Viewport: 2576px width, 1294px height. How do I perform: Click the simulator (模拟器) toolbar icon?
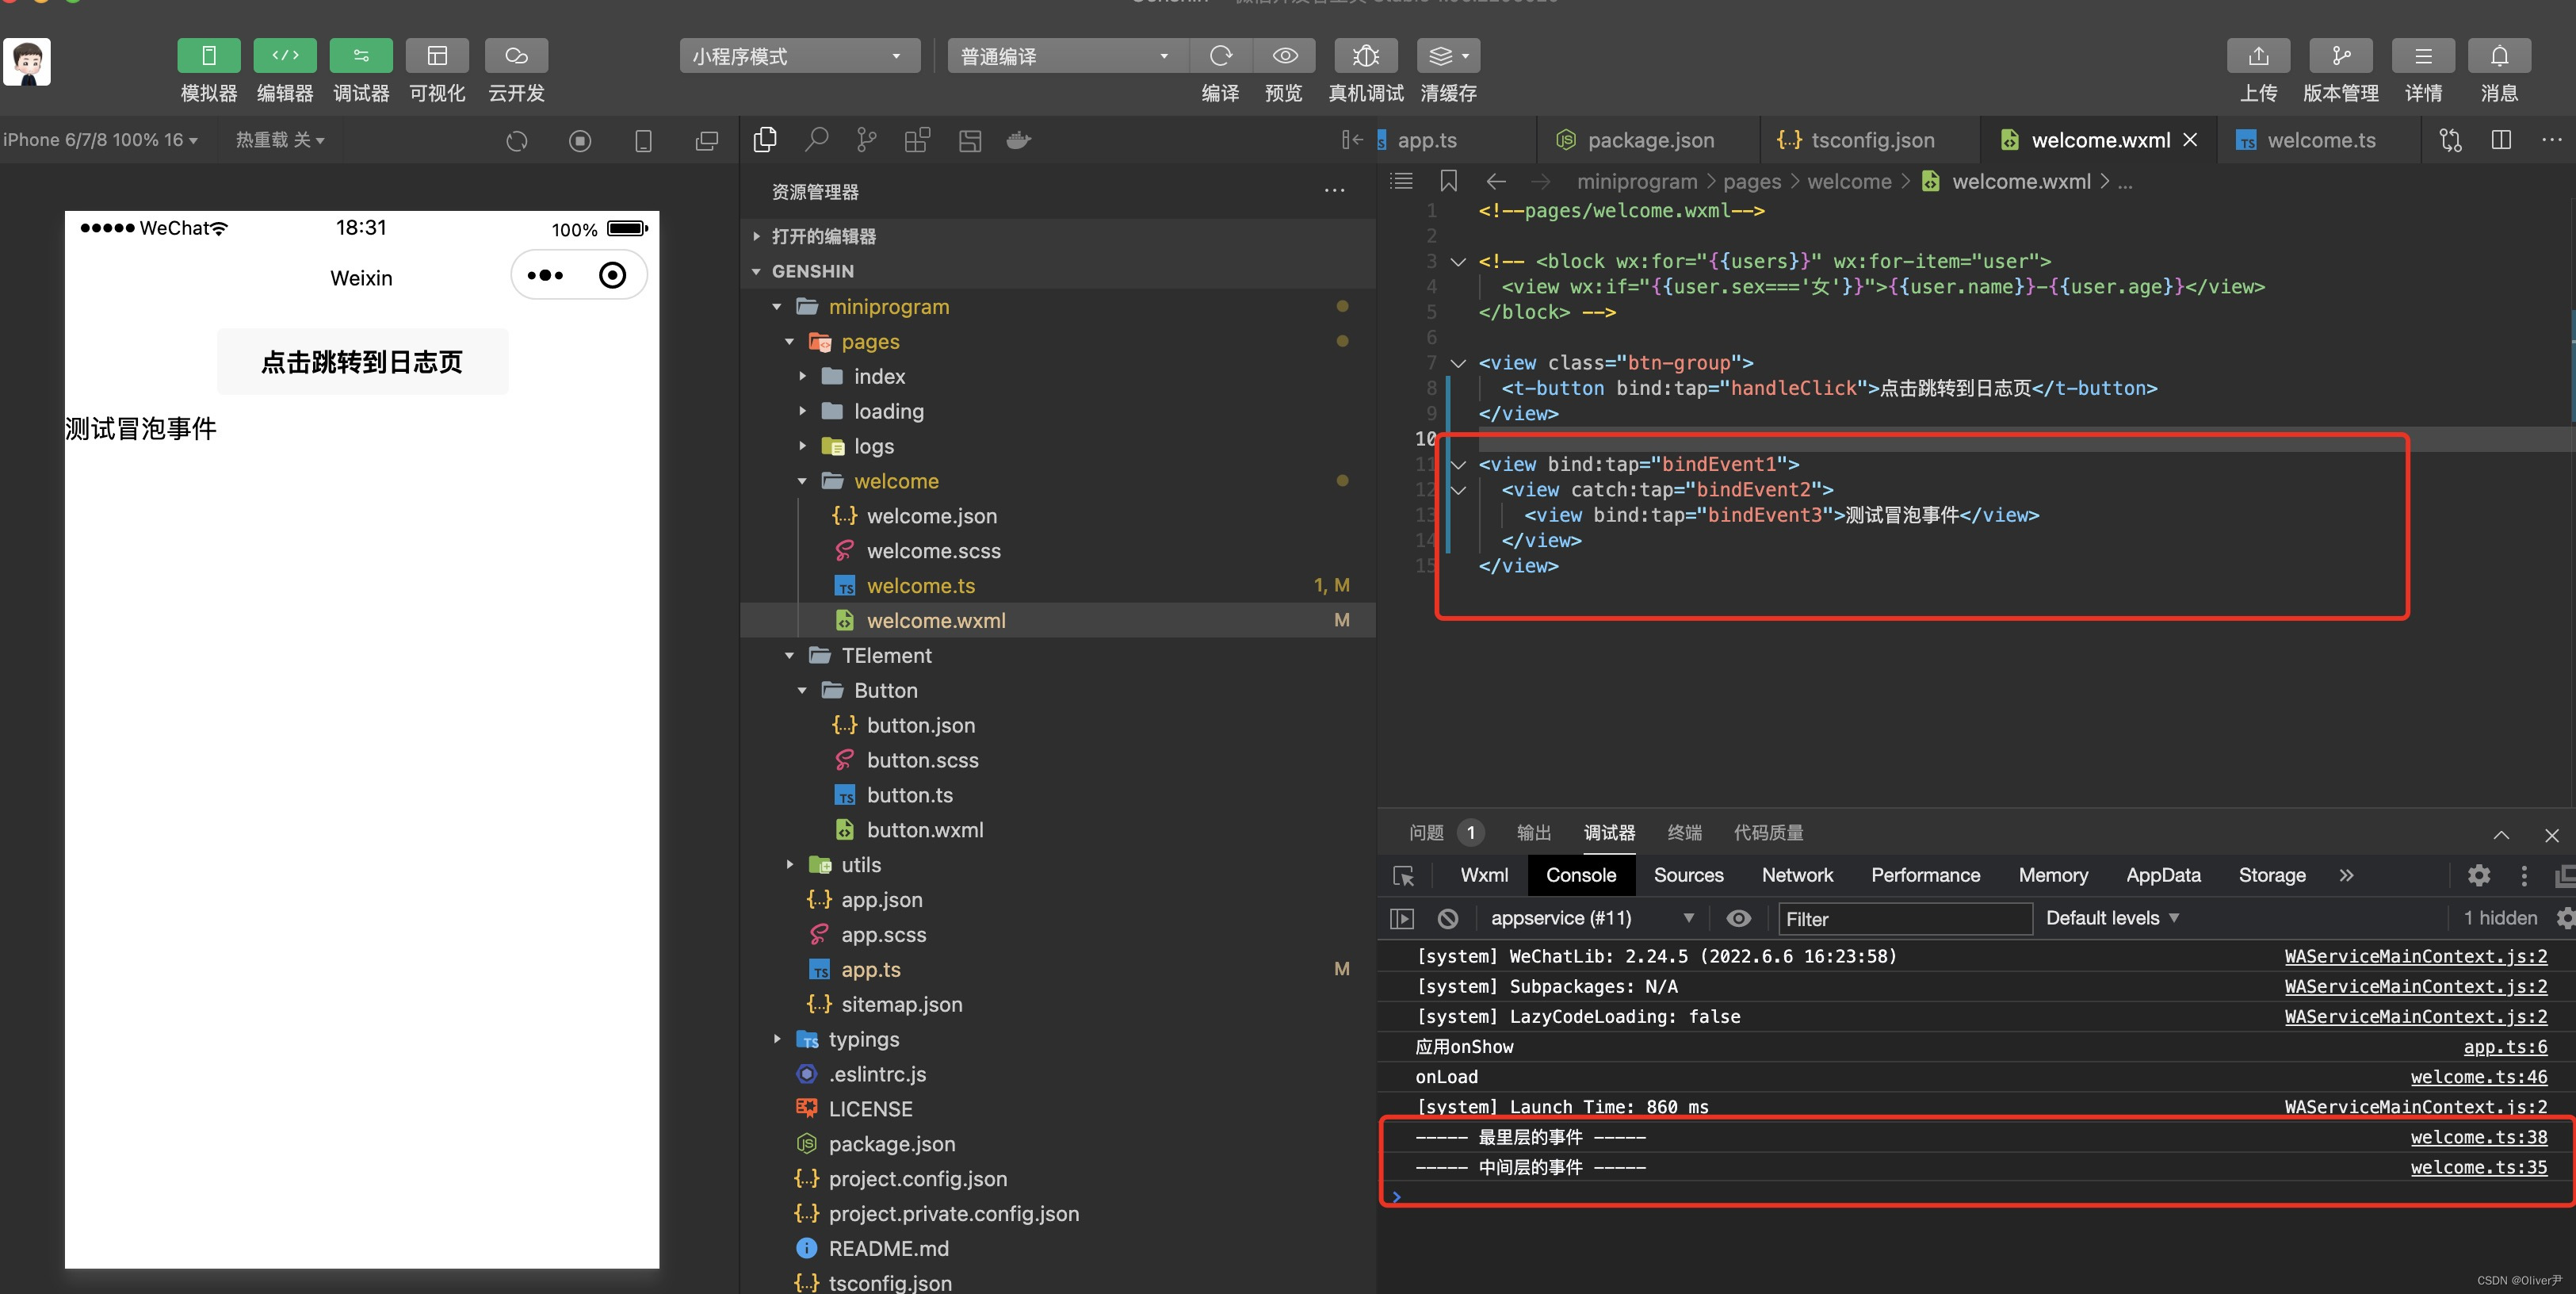[208, 56]
